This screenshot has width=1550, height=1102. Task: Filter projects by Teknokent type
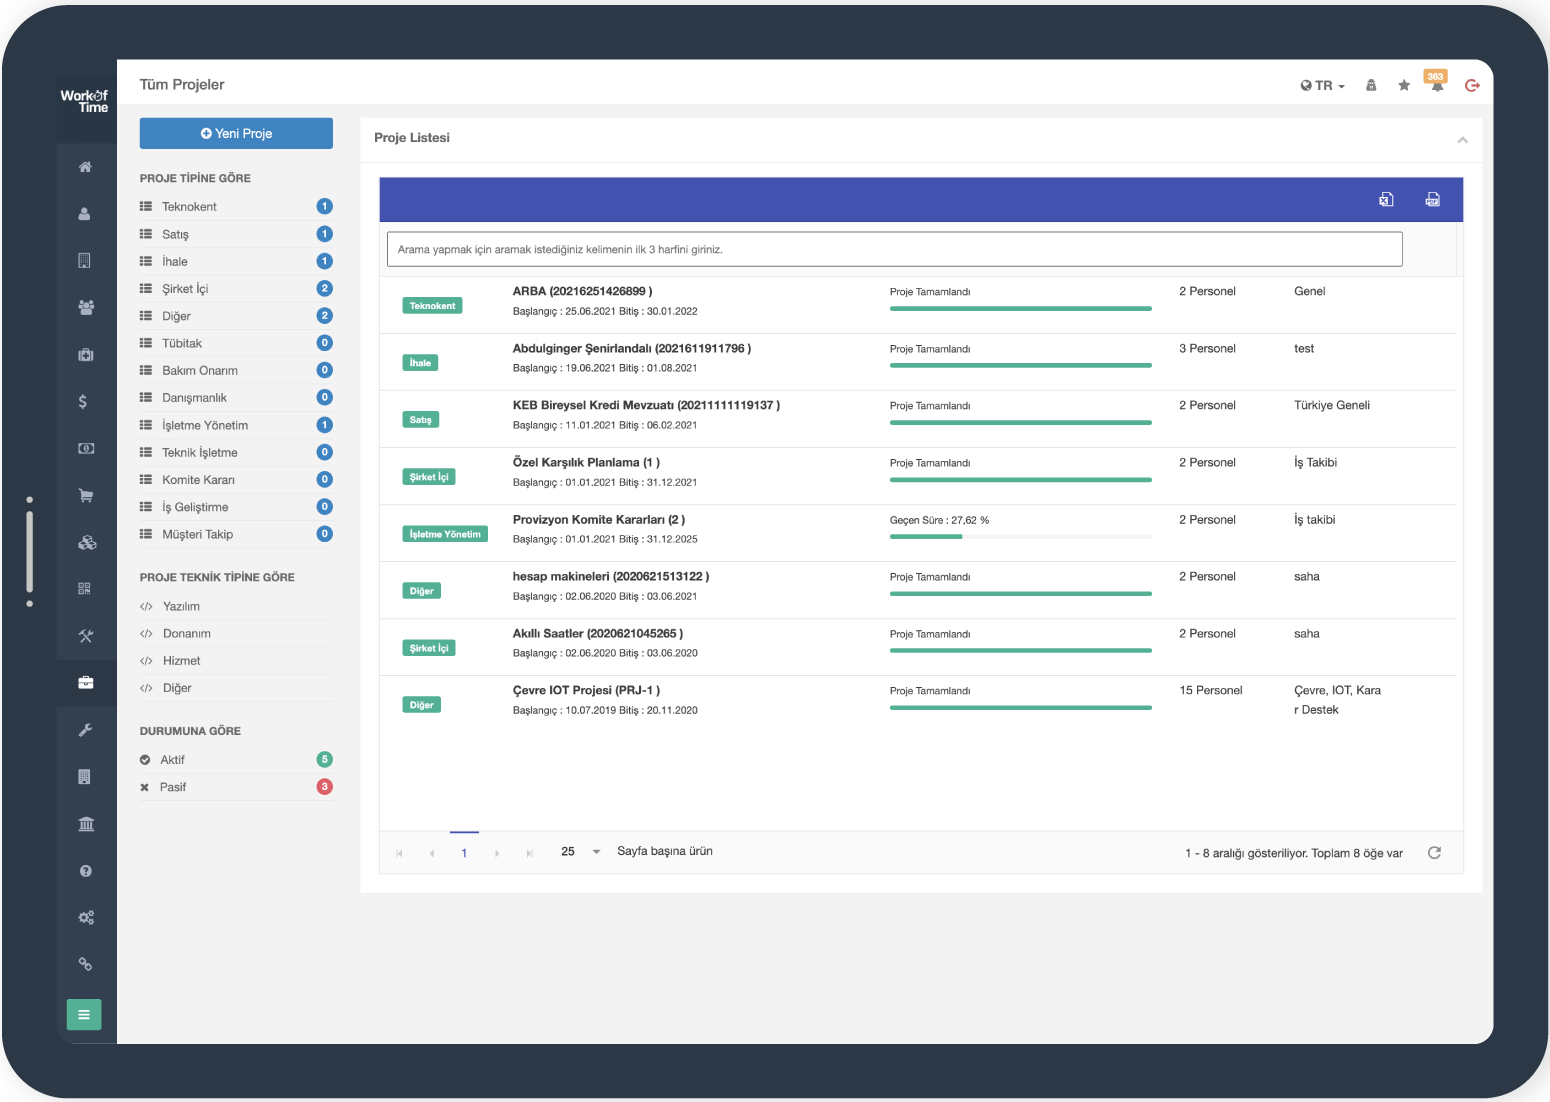point(236,206)
